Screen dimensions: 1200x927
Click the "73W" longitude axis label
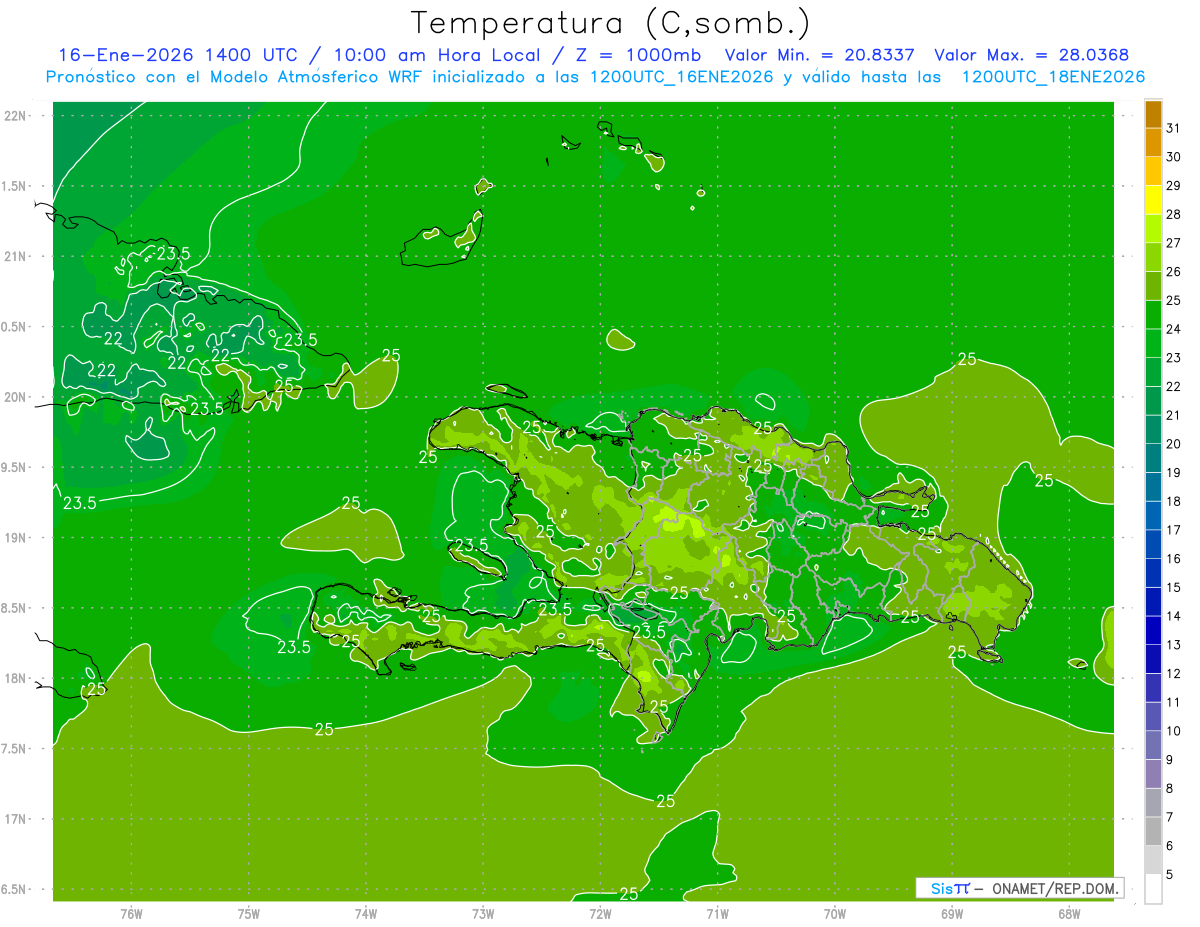[483, 913]
